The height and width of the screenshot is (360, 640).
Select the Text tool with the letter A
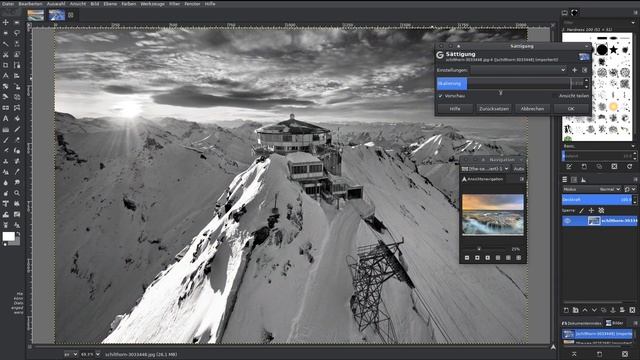(6, 118)
